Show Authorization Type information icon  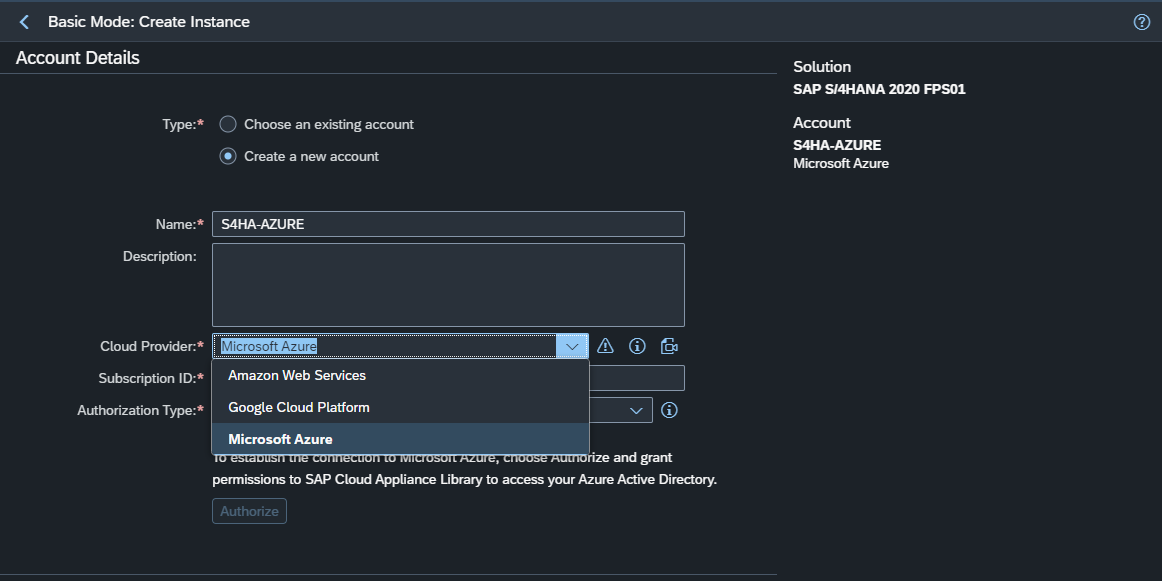(669, 410)
